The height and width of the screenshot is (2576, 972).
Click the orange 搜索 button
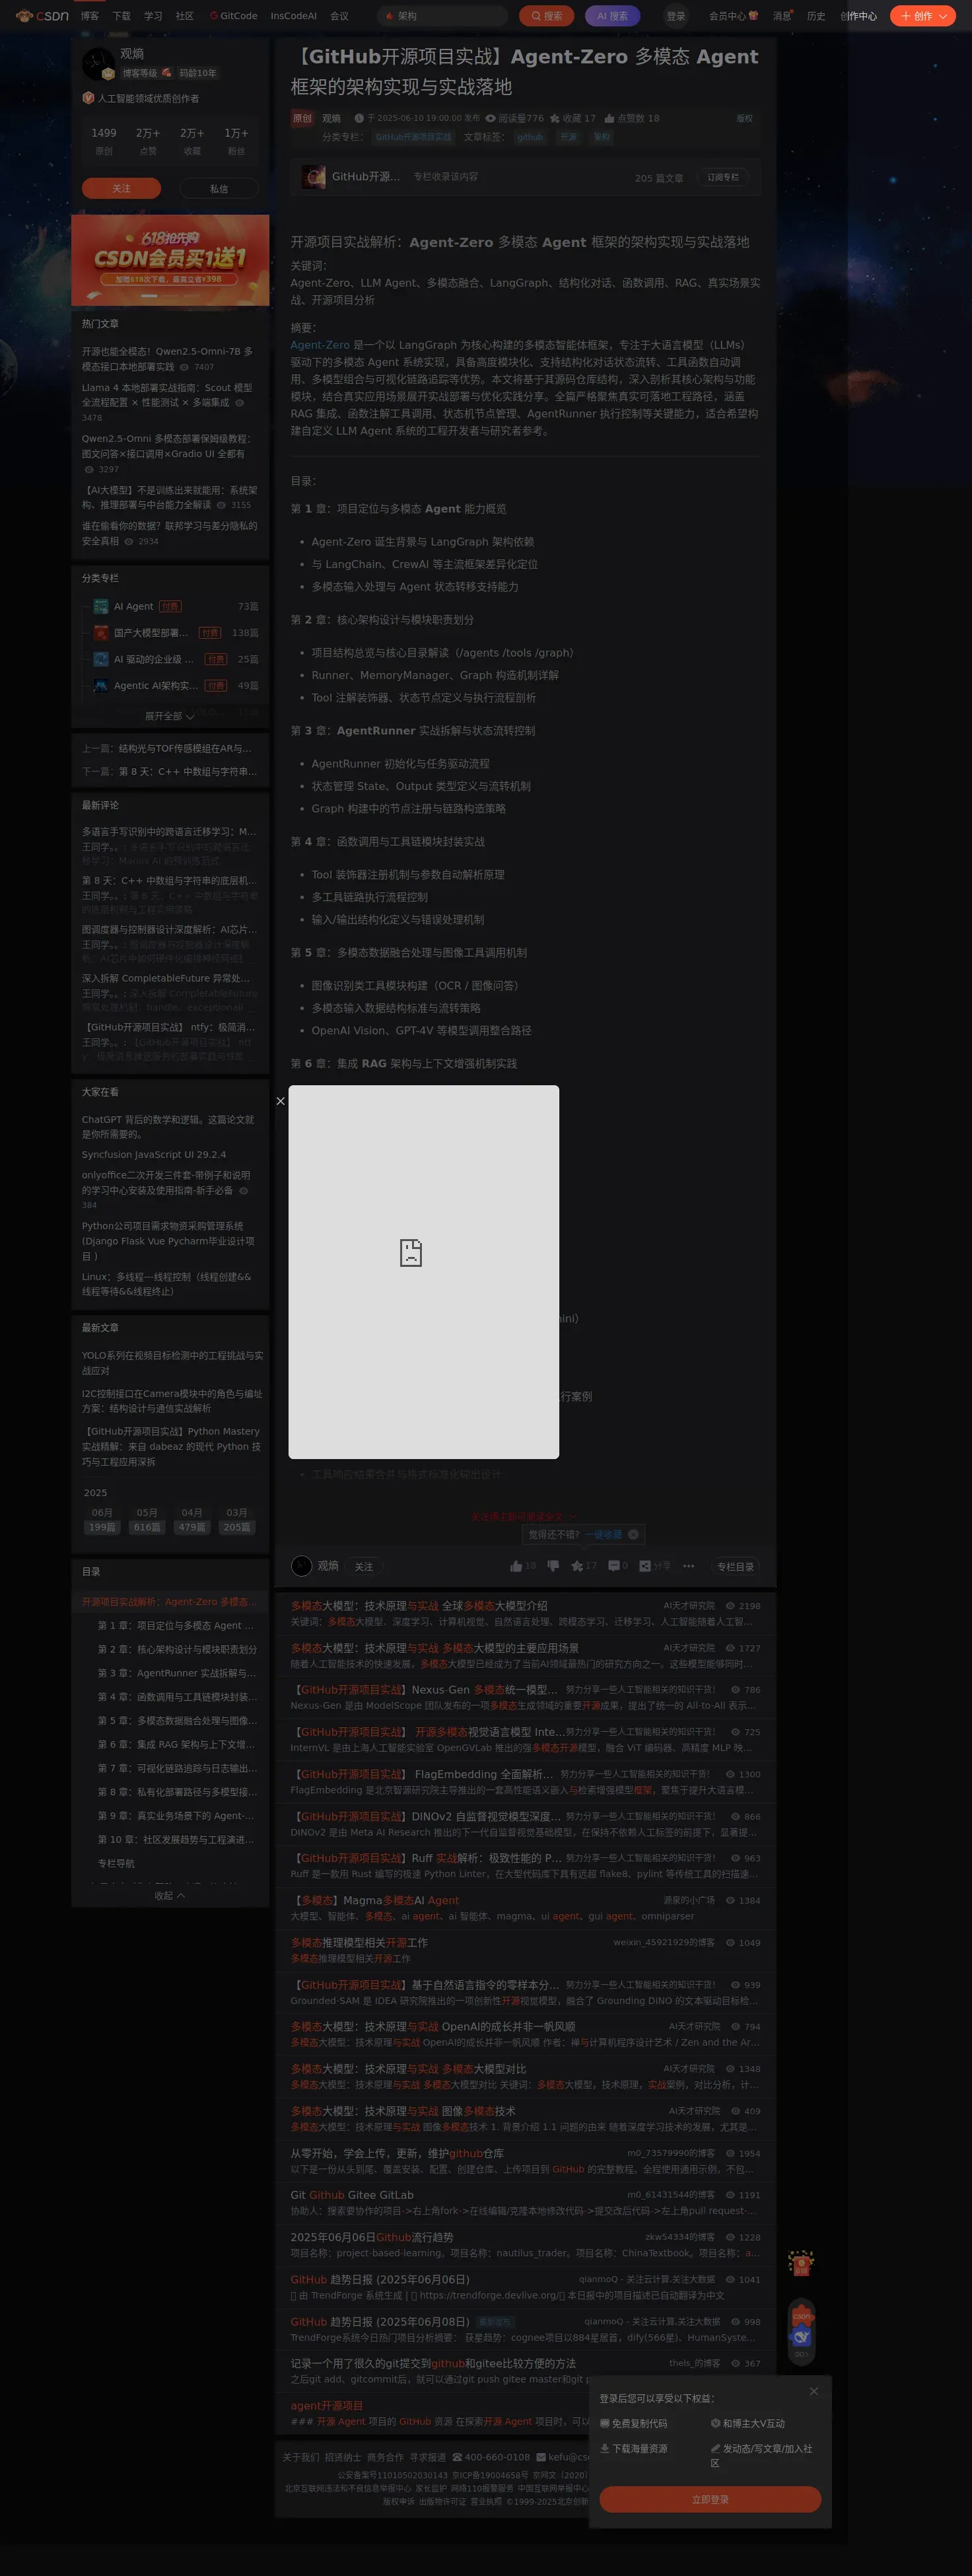547,16
